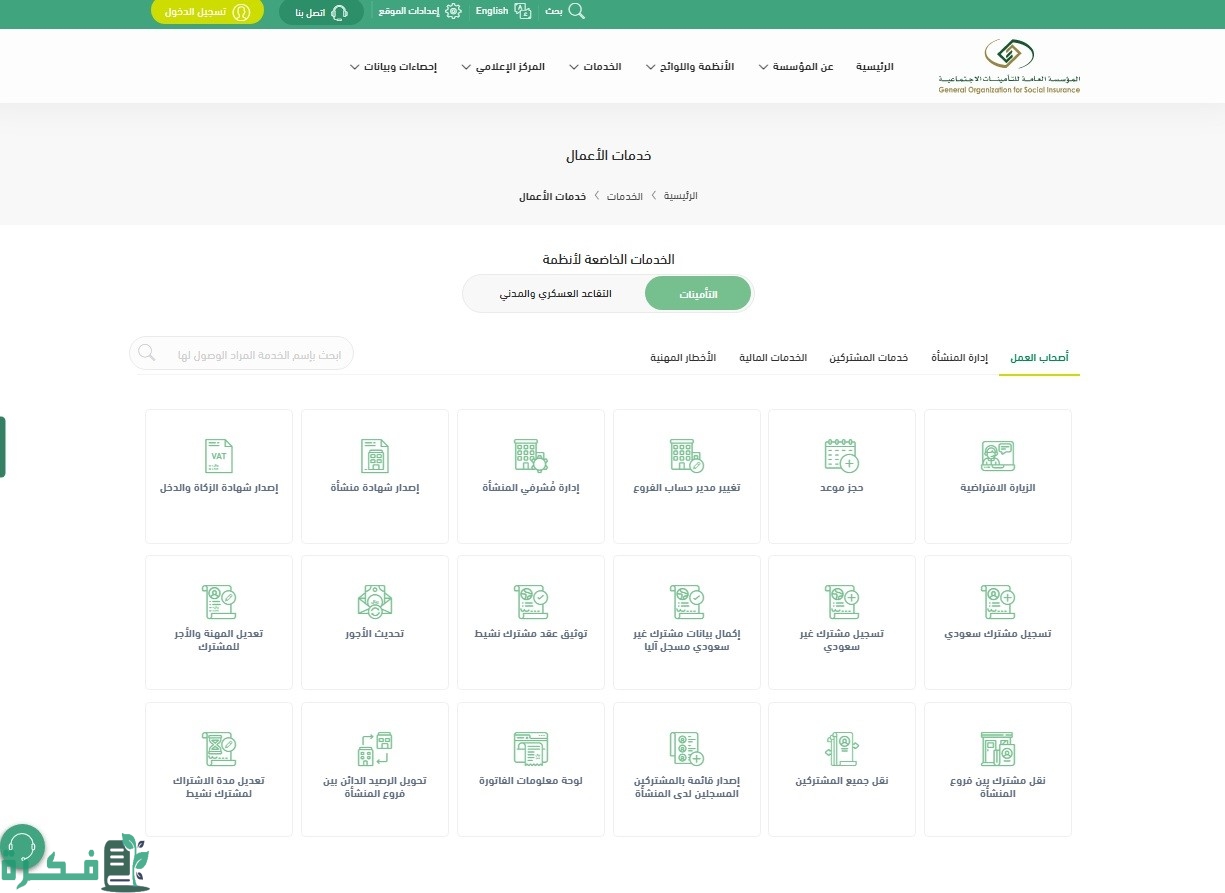
Task: Click the service name search field
Action: (x=250, y=354)
